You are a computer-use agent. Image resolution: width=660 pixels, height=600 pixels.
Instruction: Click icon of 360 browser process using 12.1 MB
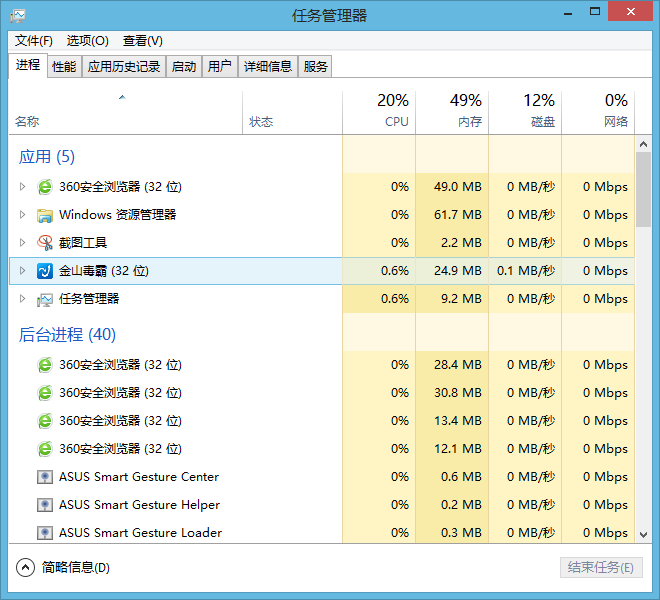[45, 449]
